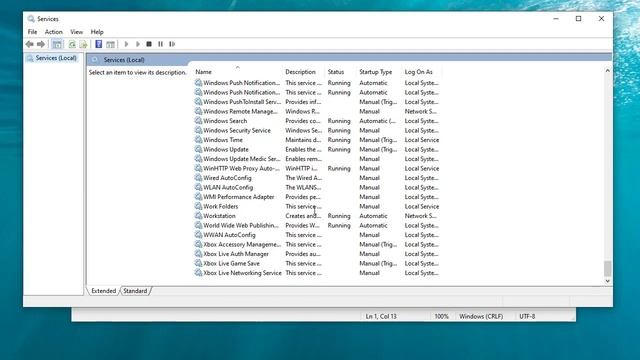640x360 pixels.
Task: Switch to the Standard tab
Action: pyautogui.click(x=135, y=291)
